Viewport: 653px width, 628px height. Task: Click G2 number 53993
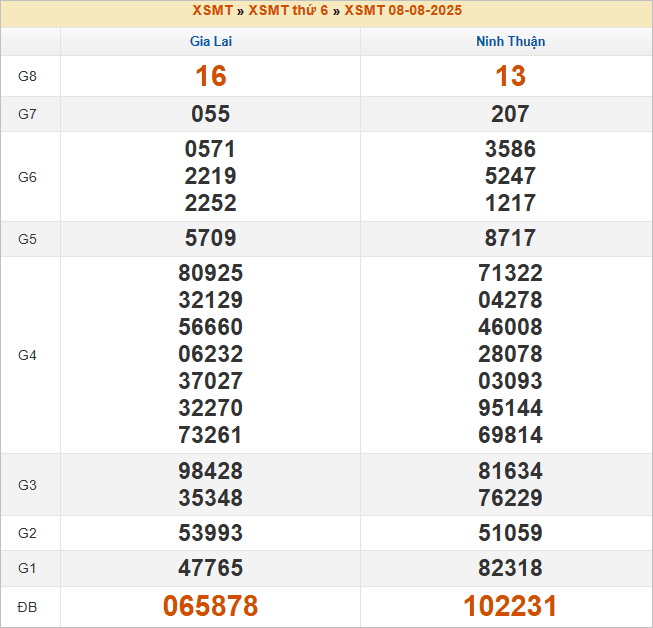click(x=211, y=533)
